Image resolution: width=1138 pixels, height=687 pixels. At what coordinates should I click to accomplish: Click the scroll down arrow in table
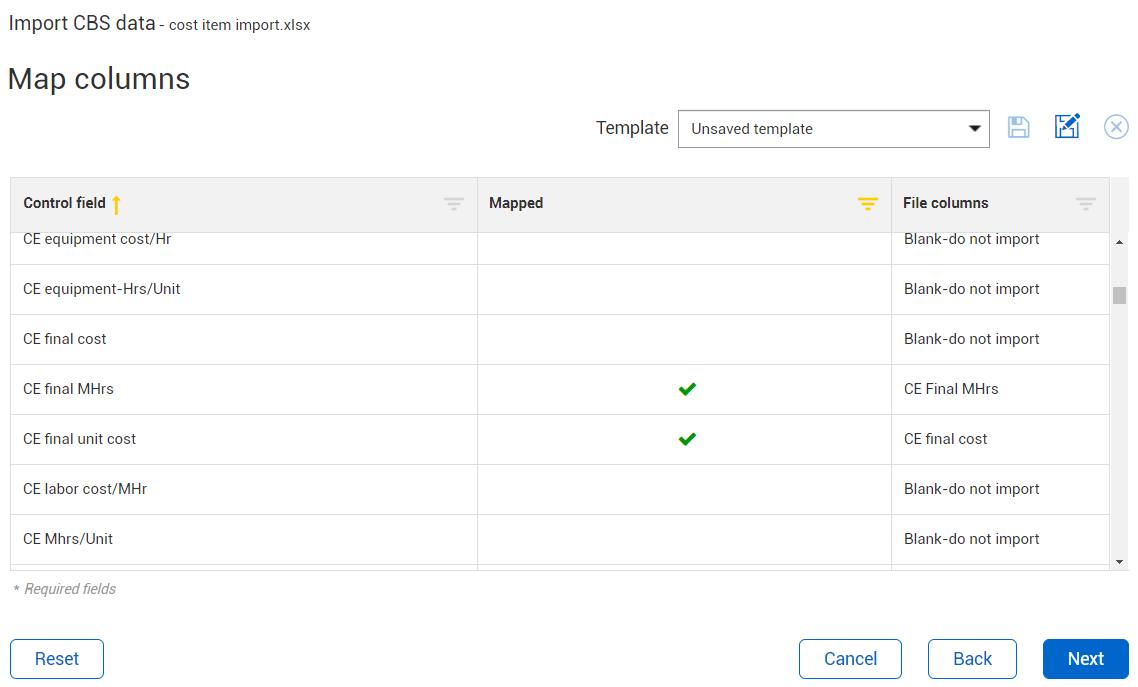1119,562
